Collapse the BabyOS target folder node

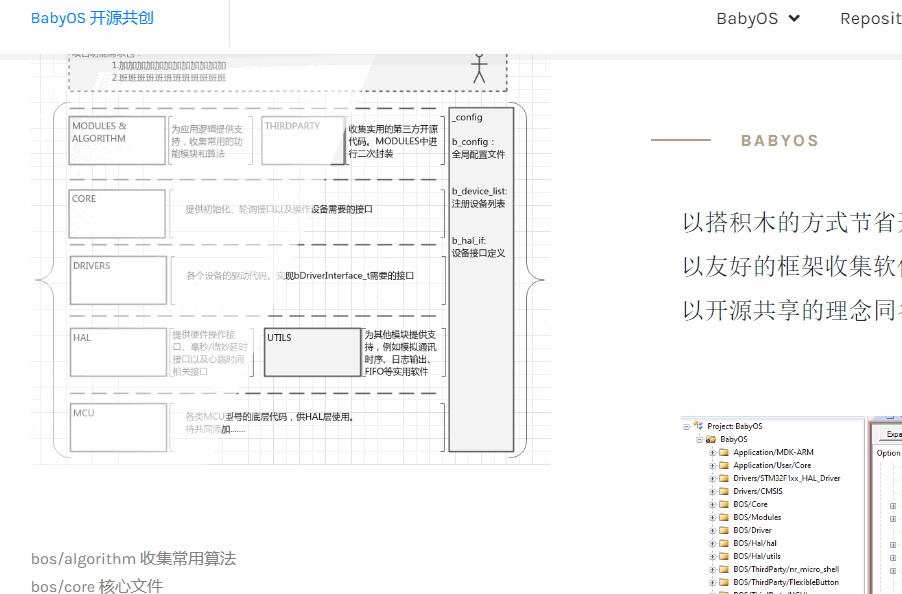pyautogui.click(x=699, y=439)
